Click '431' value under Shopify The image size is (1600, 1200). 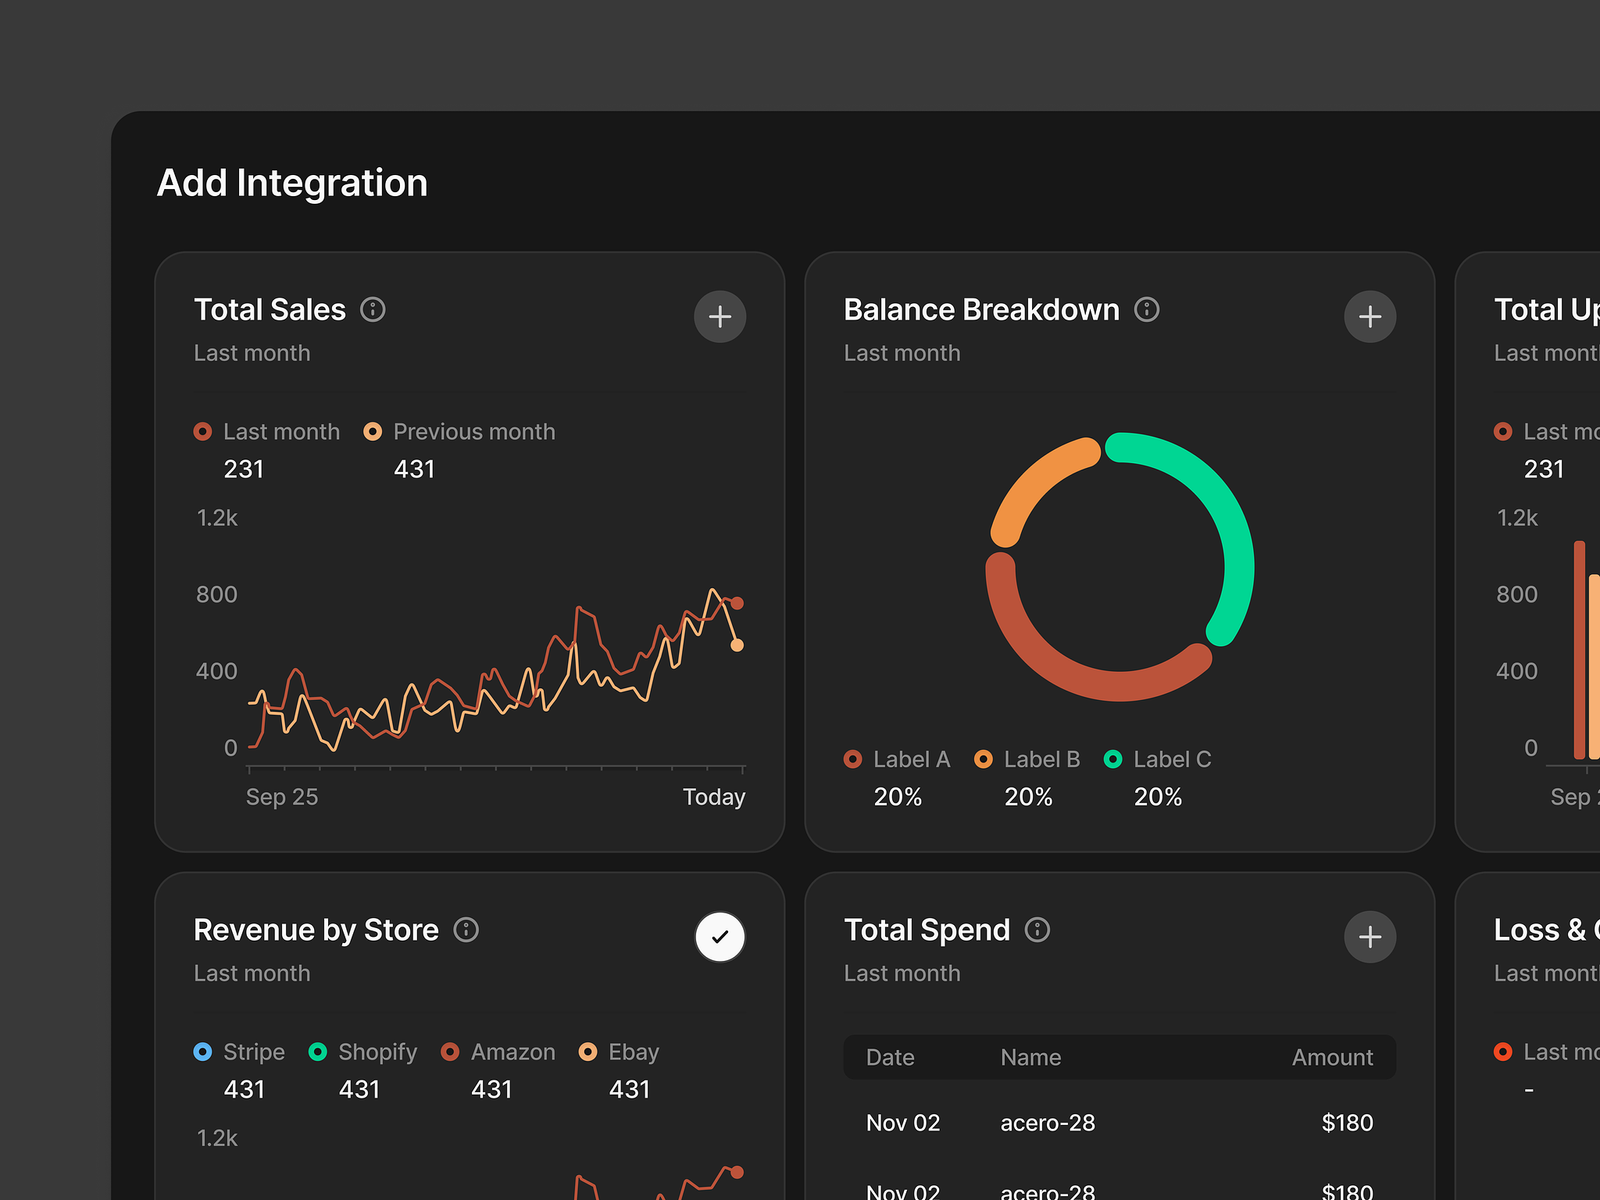click(x=360, y=1089)
